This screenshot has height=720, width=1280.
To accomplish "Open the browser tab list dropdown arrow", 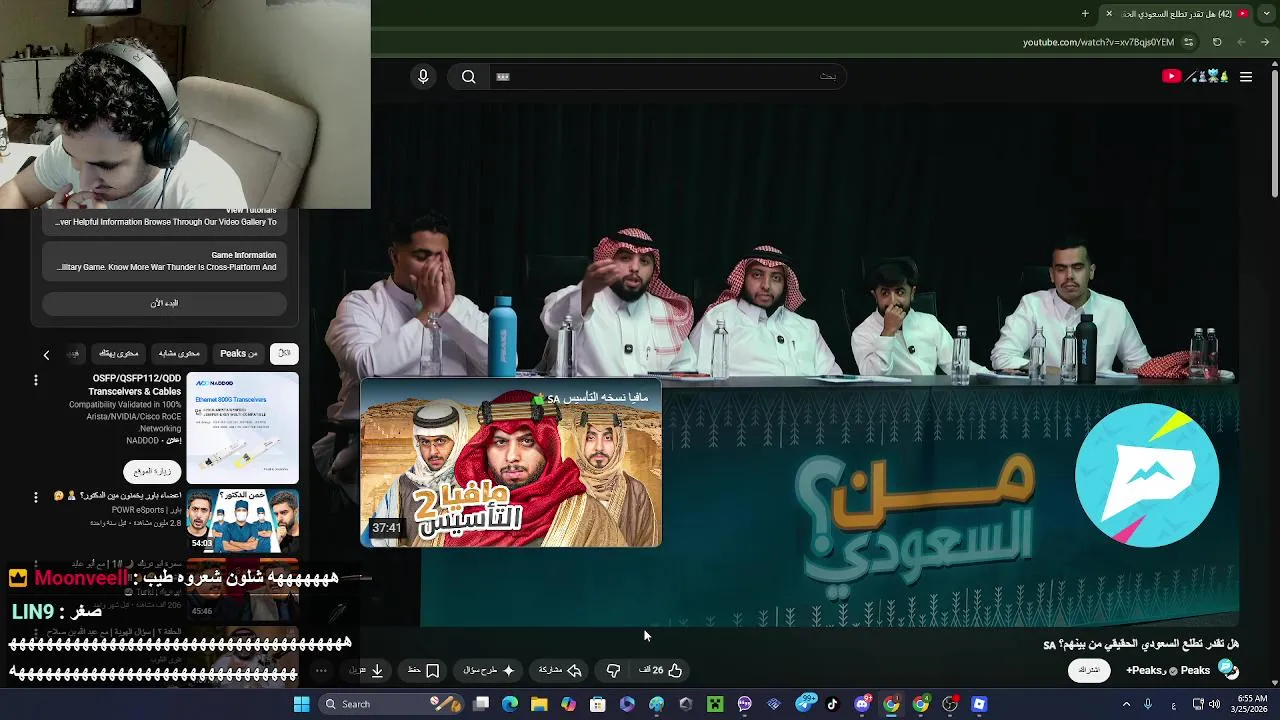I will [x=1266, y=14].
